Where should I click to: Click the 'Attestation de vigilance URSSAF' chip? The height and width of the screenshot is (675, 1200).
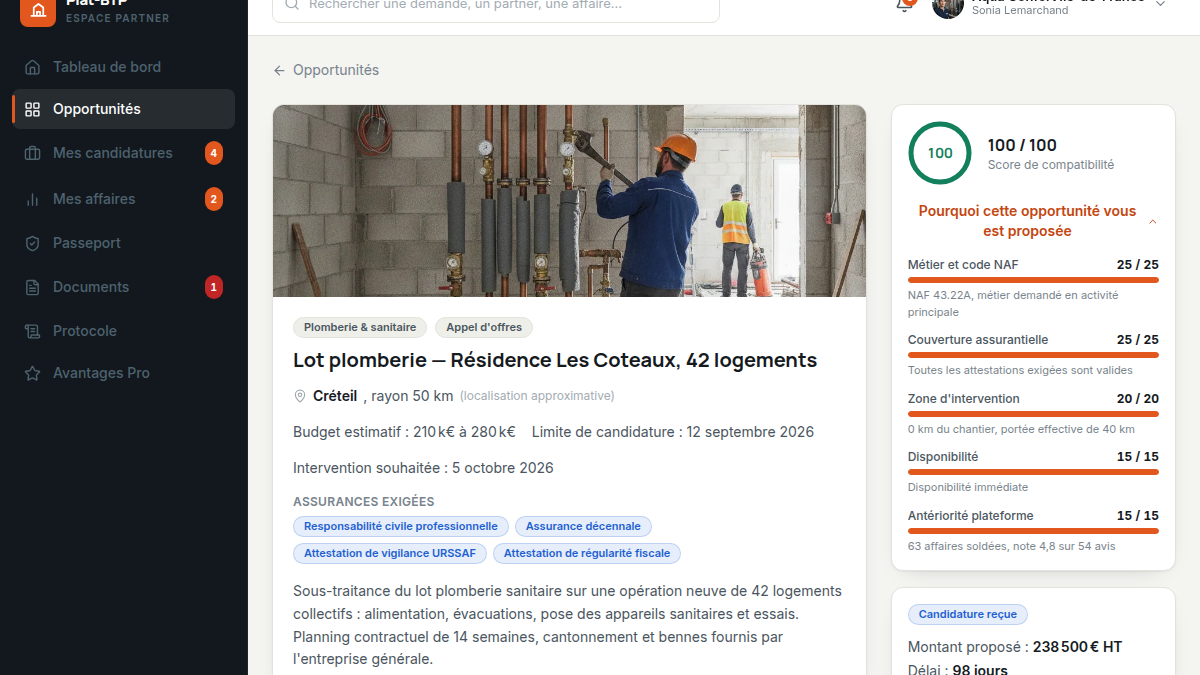tap(390, 553)
